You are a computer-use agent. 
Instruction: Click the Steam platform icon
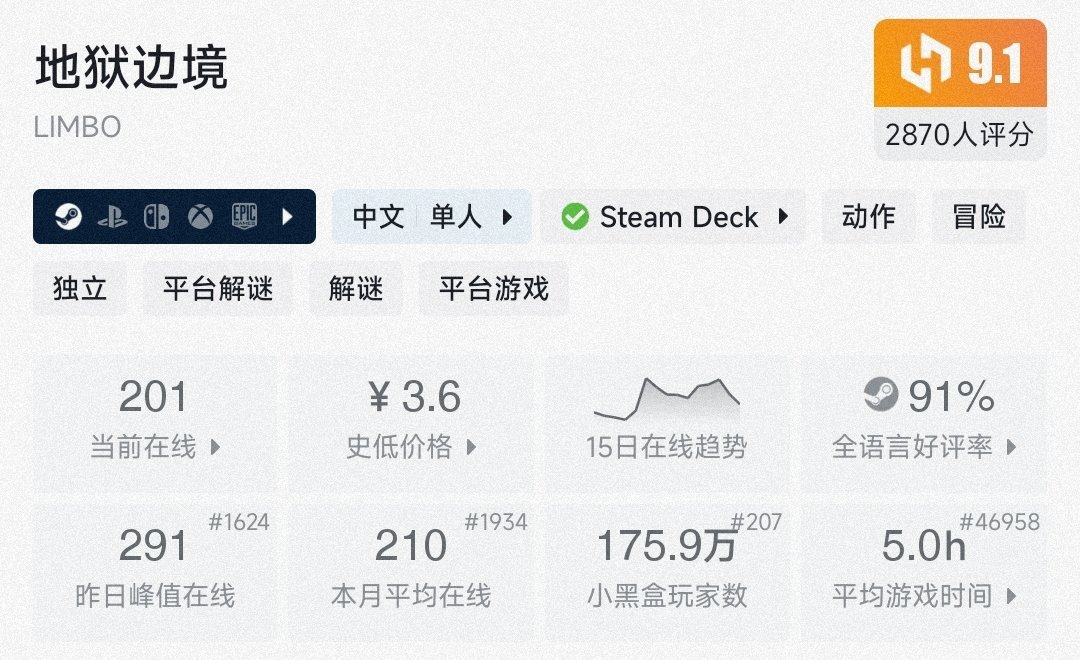[68, 217]
